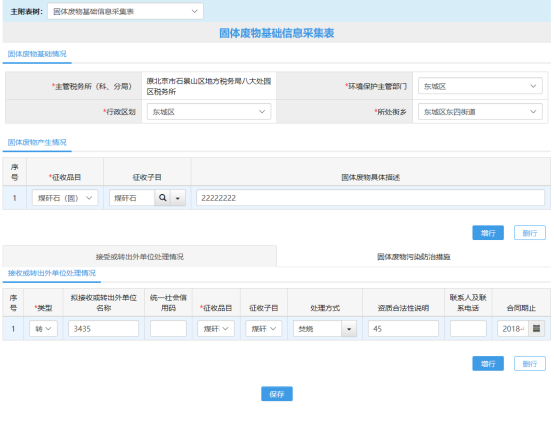Click 增行 button under the 固体废物产生情况 table

(488, 233)
